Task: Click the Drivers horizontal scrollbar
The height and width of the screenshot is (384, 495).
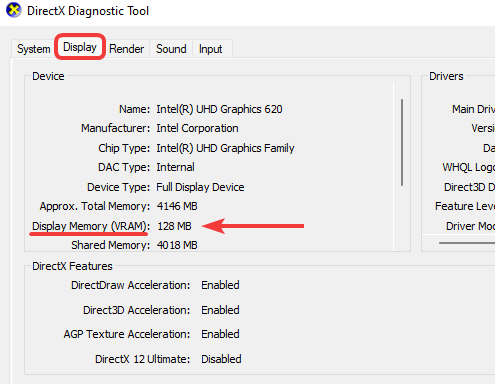Action: [467, 243]
